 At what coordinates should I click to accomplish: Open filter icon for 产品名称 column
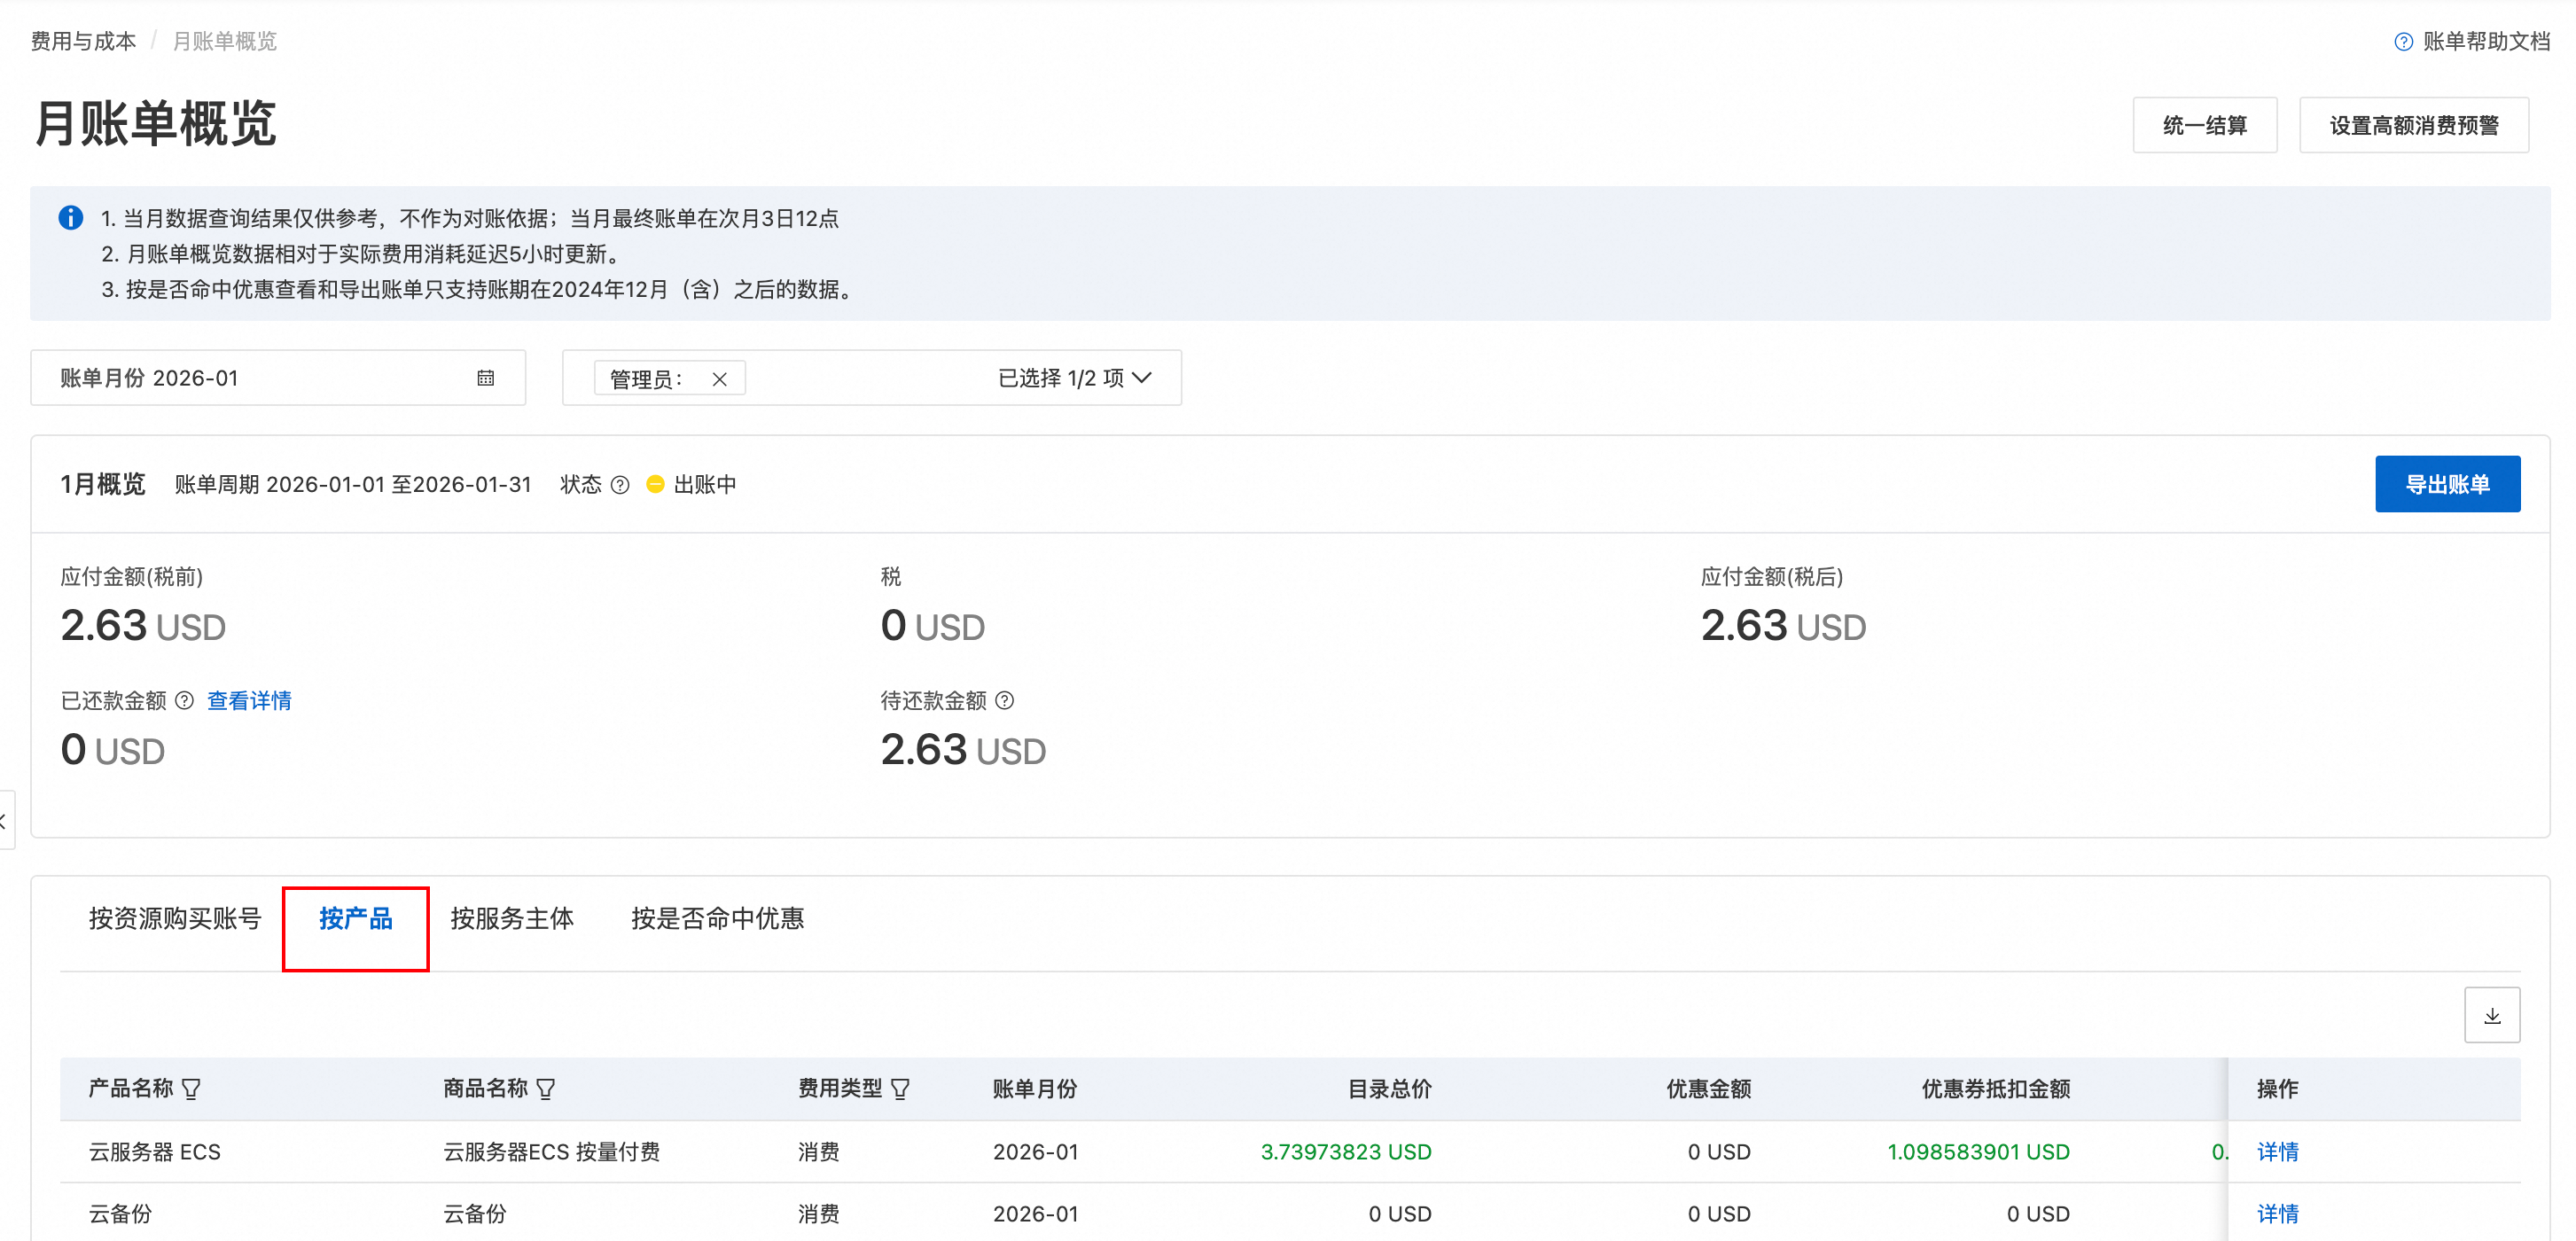192,1089
